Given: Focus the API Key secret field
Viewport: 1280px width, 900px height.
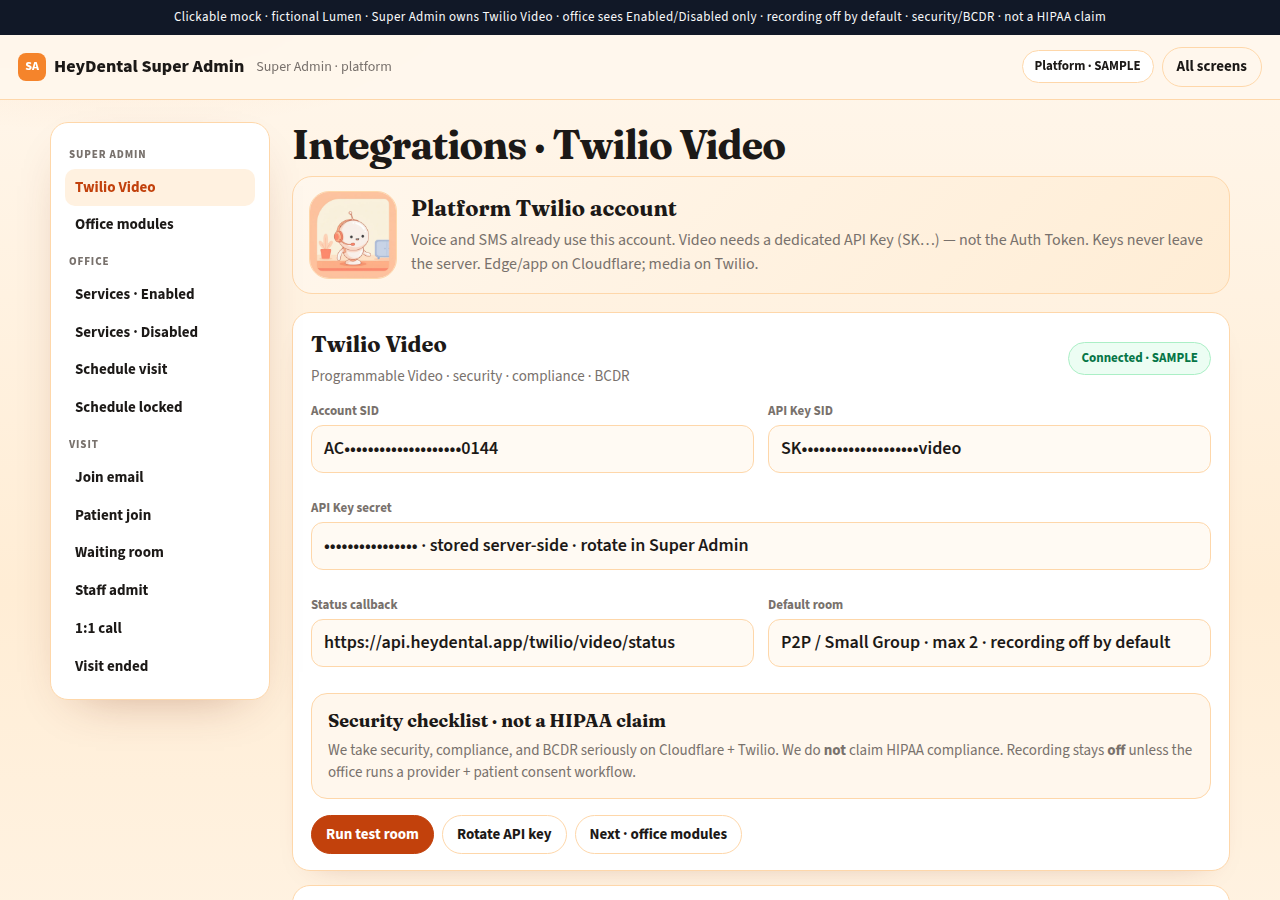Looking at the screenshot, I should 761,546.
